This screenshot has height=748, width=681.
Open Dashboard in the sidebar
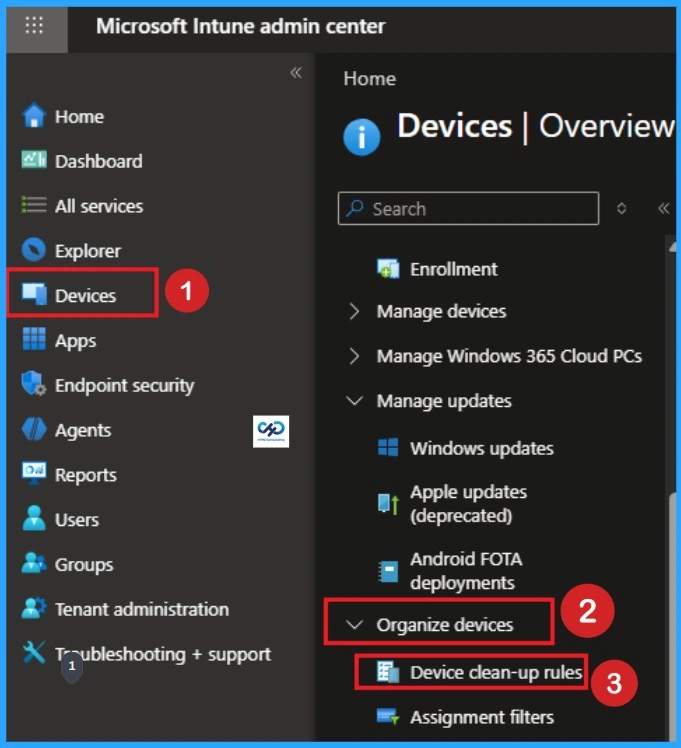99,161
